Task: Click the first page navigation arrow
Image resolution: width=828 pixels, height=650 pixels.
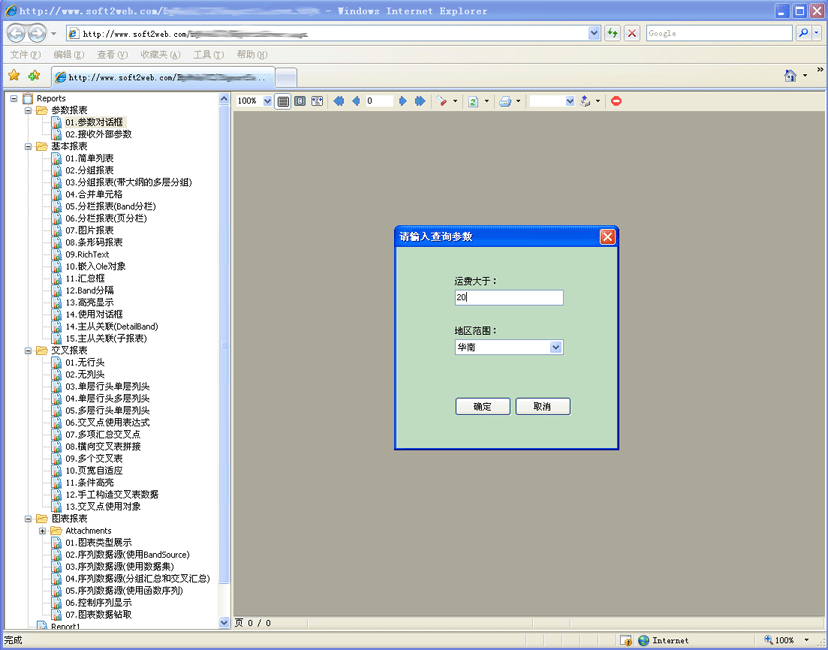Action: coord(338,101)
